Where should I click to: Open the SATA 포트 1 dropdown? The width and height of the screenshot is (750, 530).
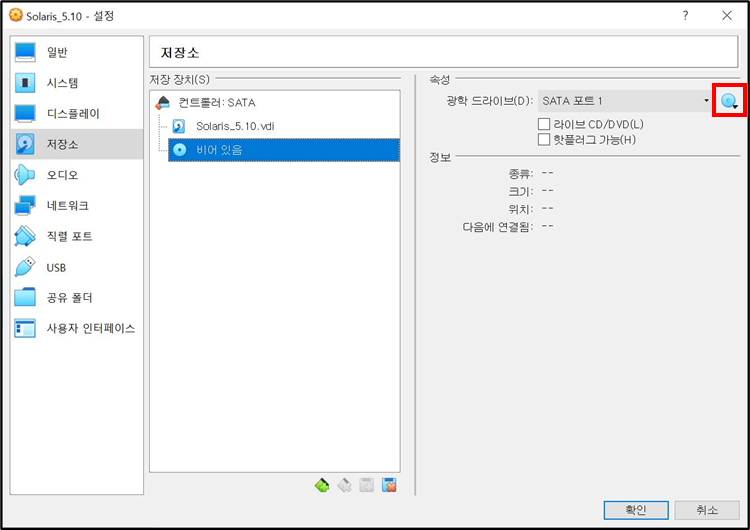click(626, 100)
